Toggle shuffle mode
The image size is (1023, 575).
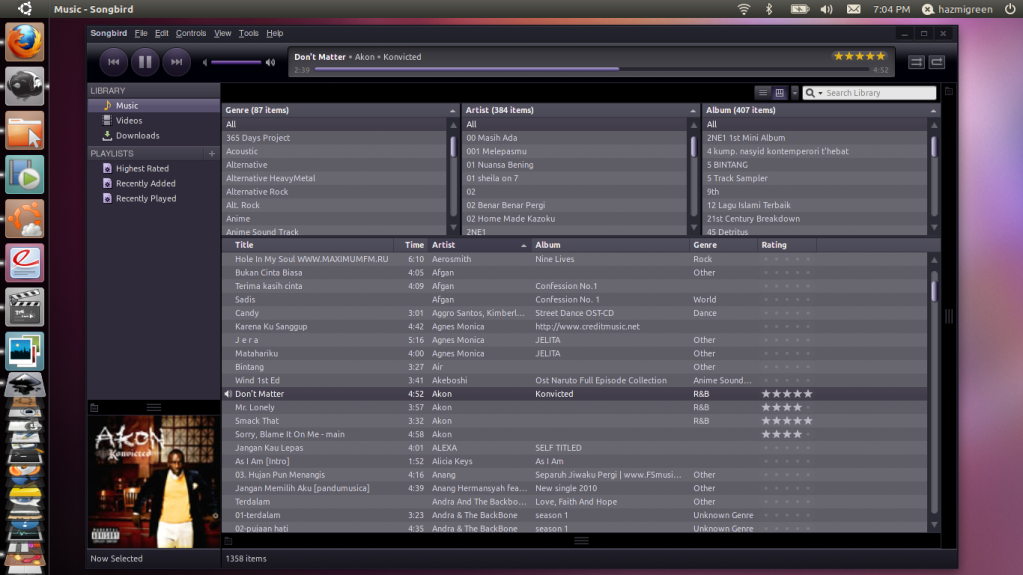tap(917, 62)
